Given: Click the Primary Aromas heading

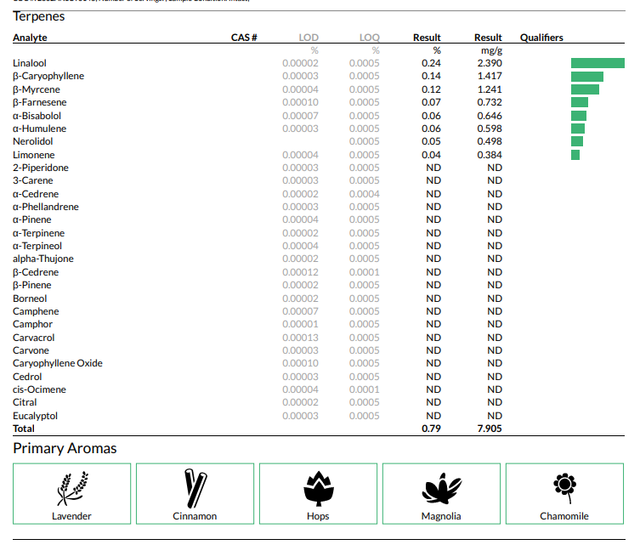Looking at the screenshot, I should pos(64,448).
